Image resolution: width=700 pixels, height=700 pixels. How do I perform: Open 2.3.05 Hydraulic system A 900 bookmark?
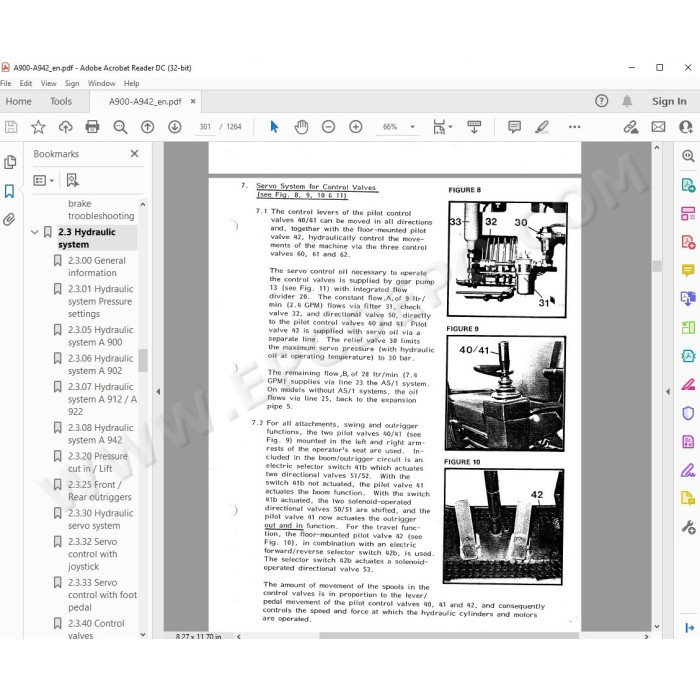(101, 336)
